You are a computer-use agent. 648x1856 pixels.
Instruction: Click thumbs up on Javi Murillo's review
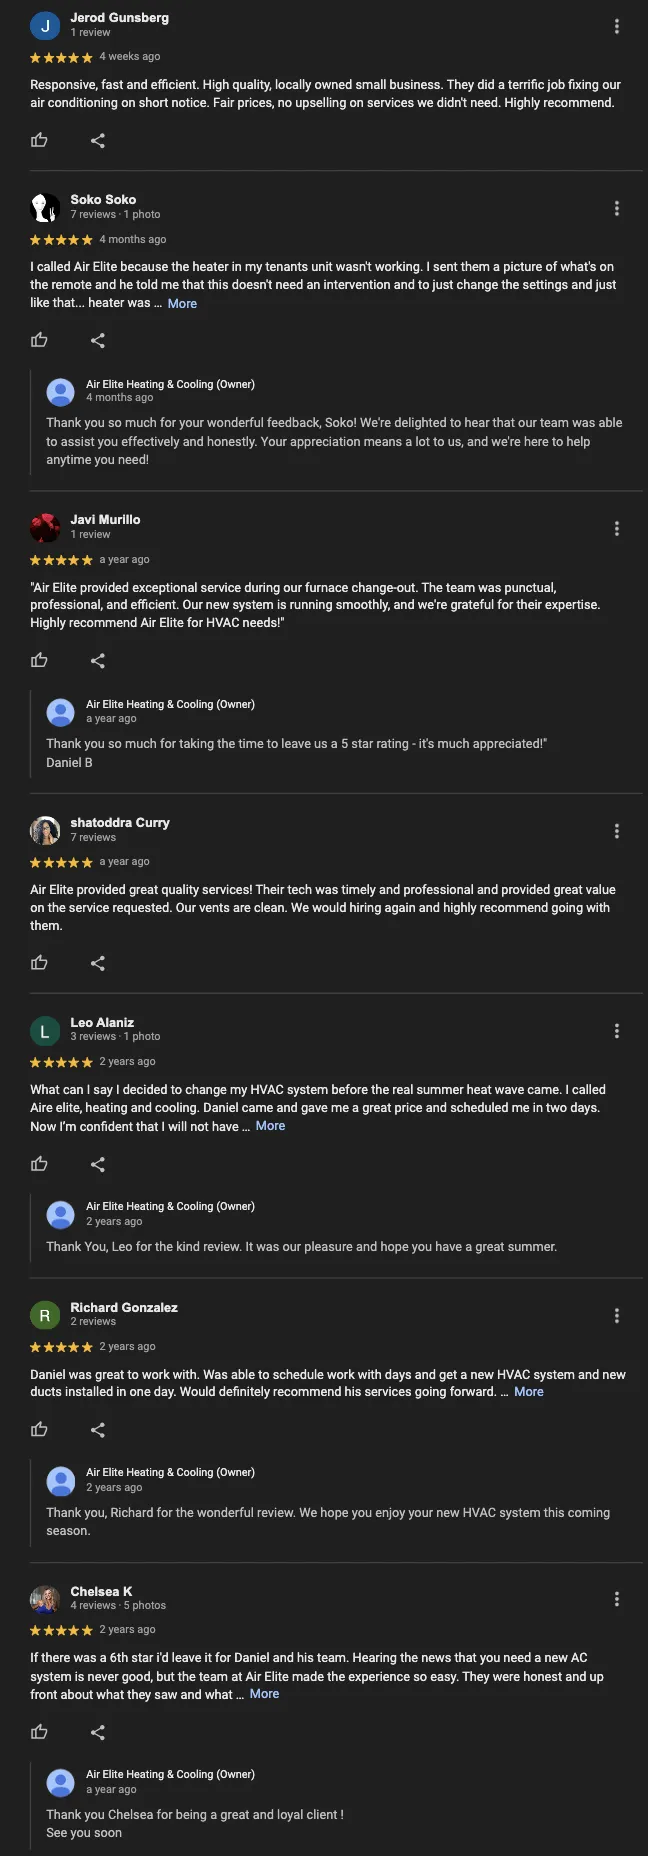39,660
